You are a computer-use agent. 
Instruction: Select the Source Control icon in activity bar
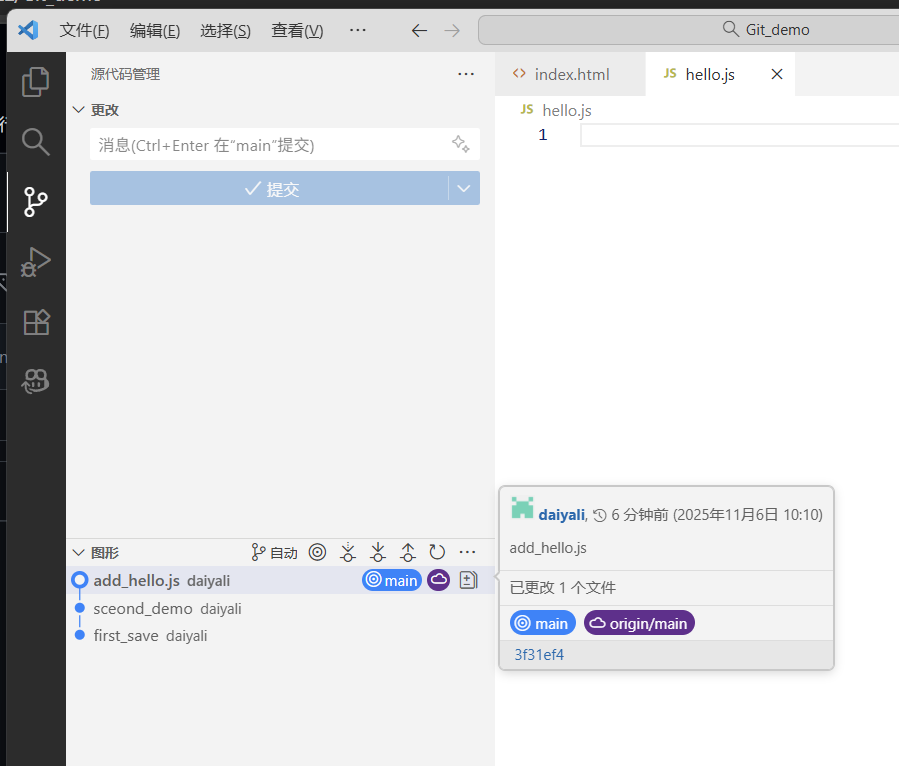tap(35, 202)
